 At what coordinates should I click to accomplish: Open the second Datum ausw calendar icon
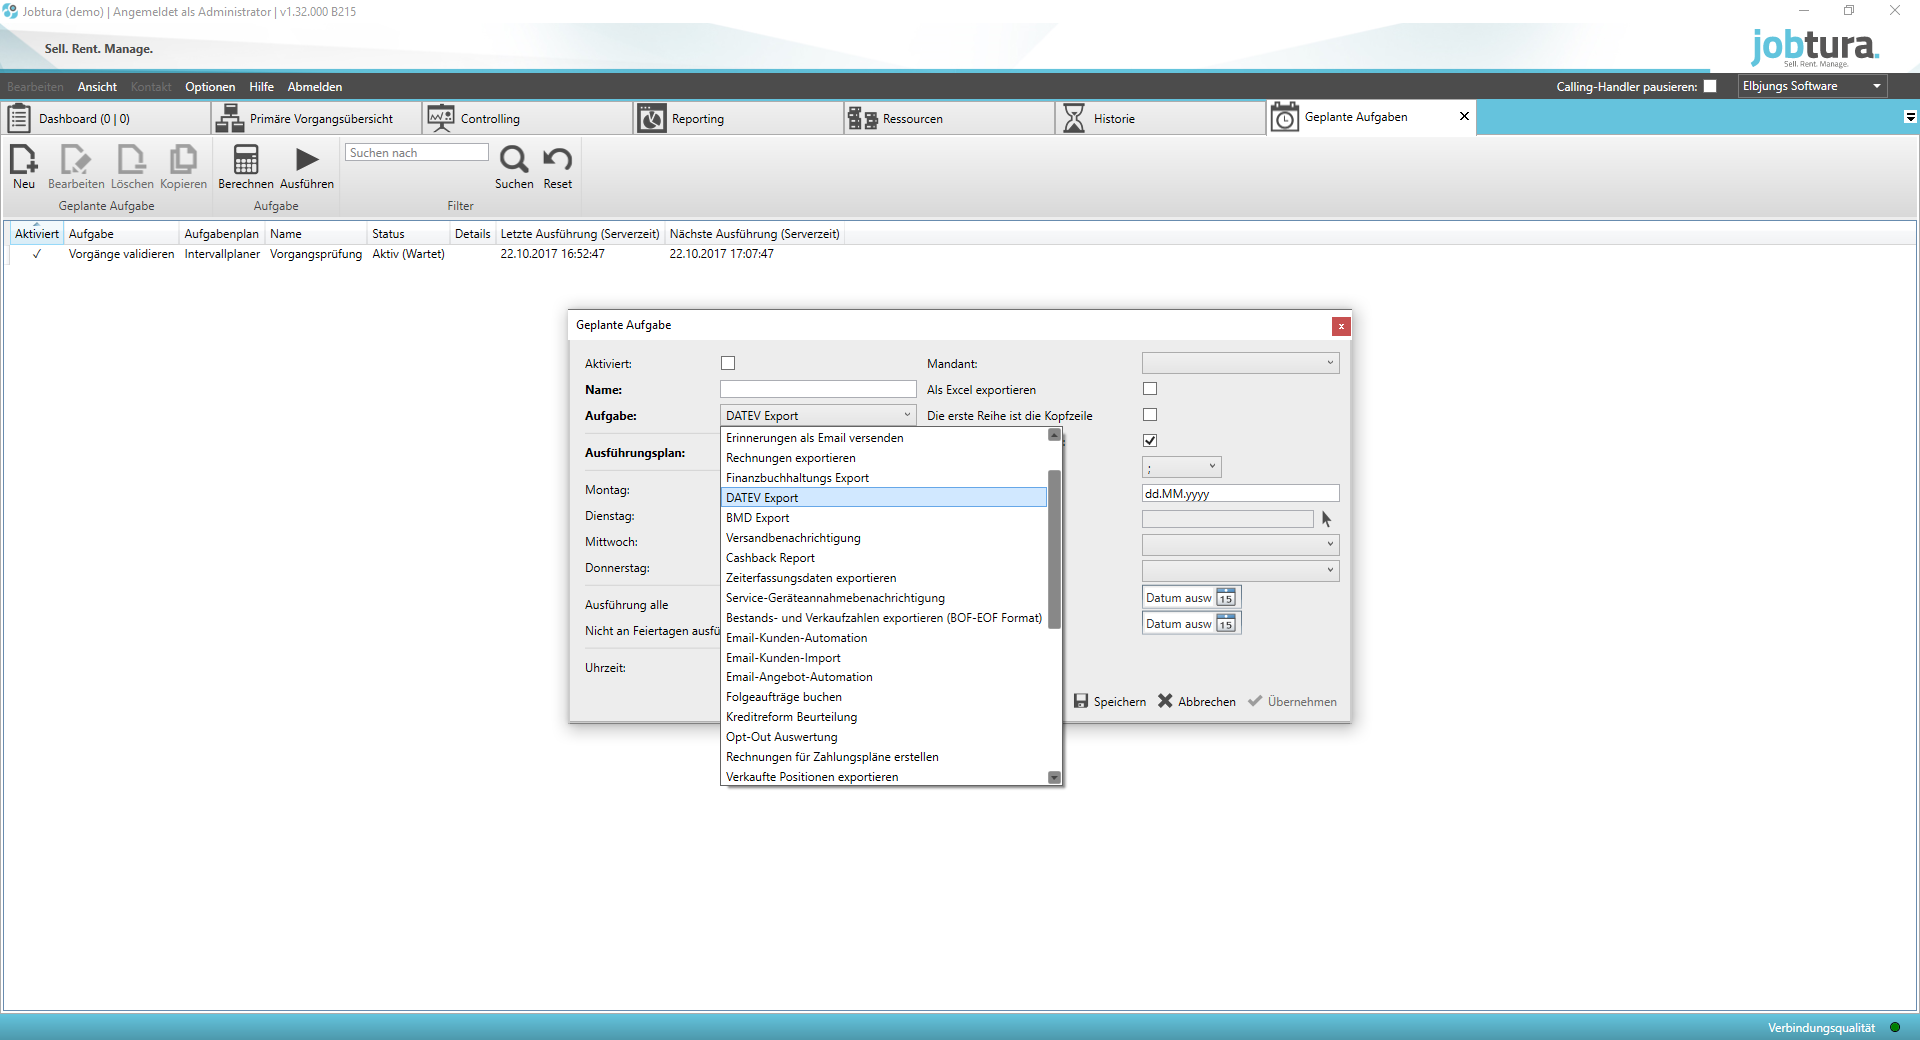[x=1226, y=623]
